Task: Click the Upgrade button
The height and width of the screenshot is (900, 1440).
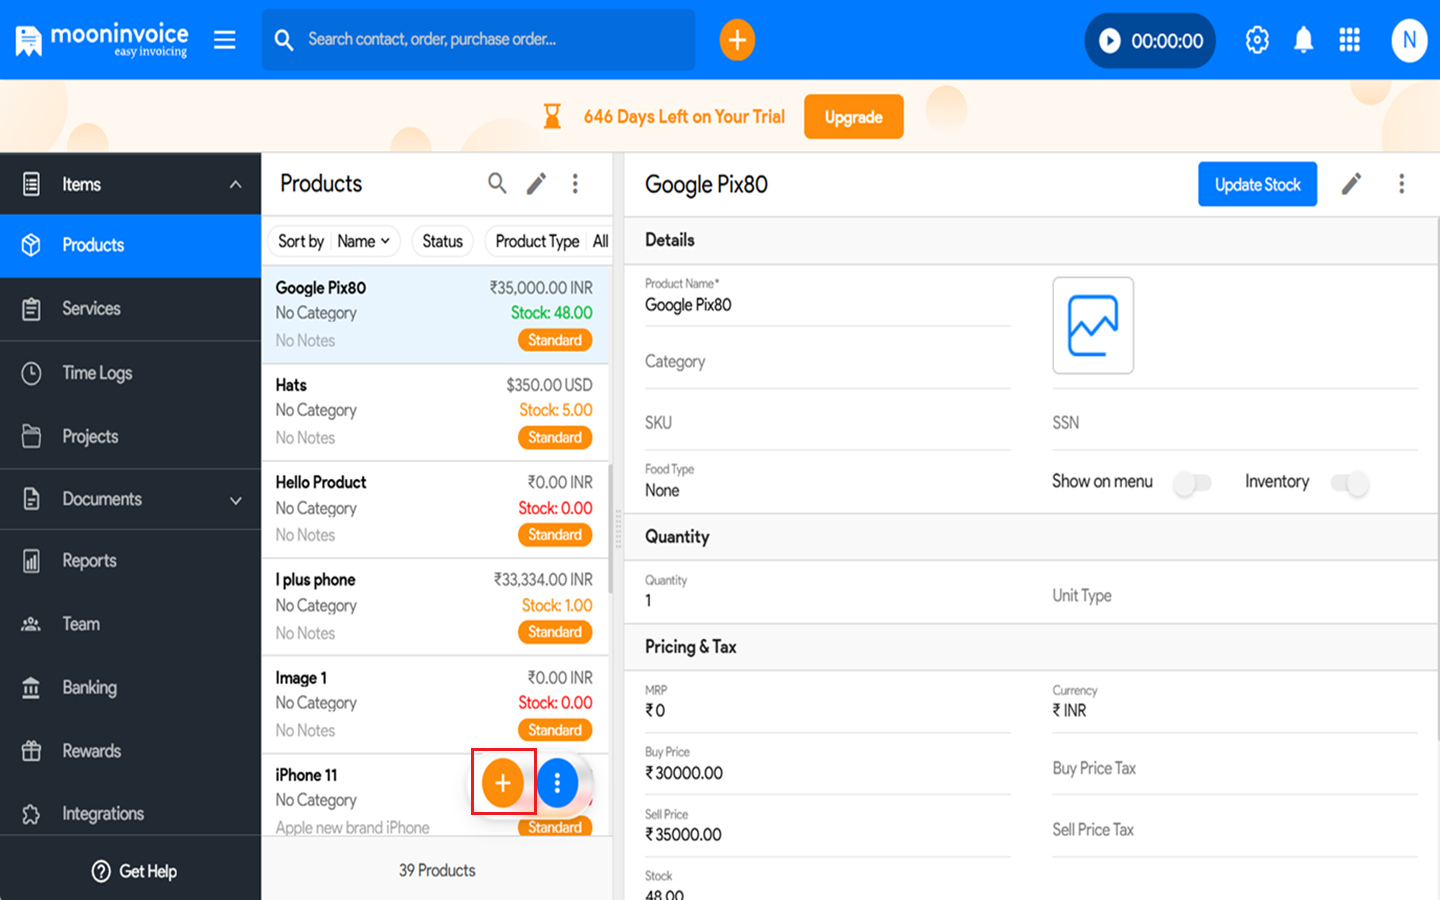Action: click(x=853, y=117)
